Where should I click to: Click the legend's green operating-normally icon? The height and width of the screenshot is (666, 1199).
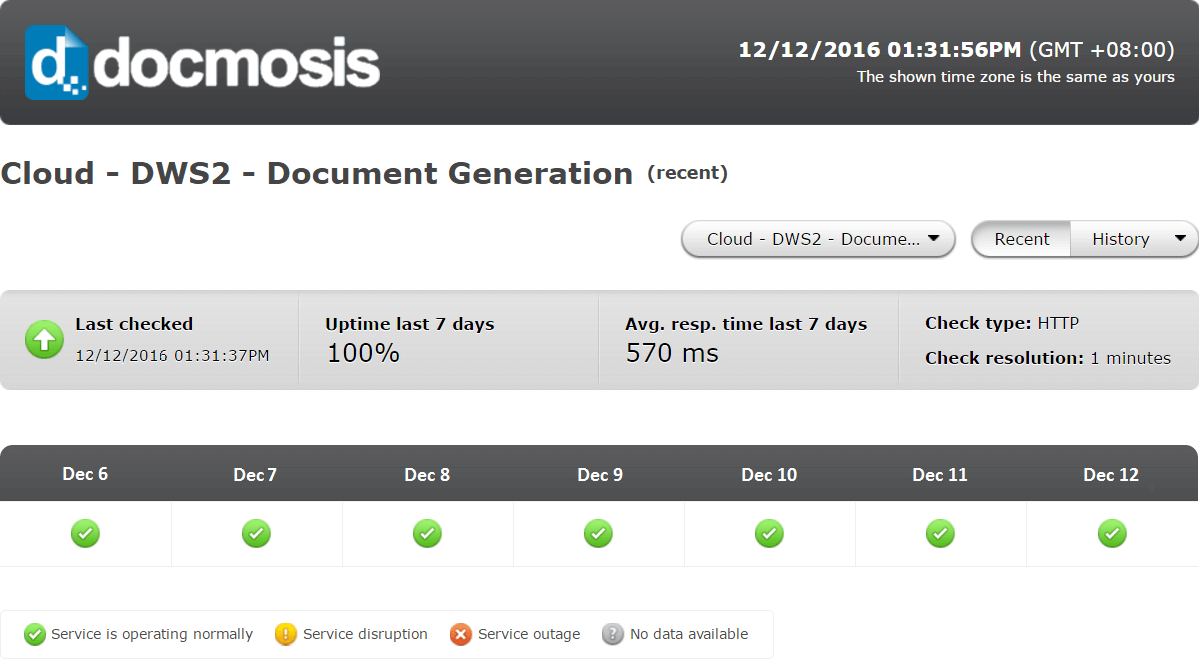34,634
